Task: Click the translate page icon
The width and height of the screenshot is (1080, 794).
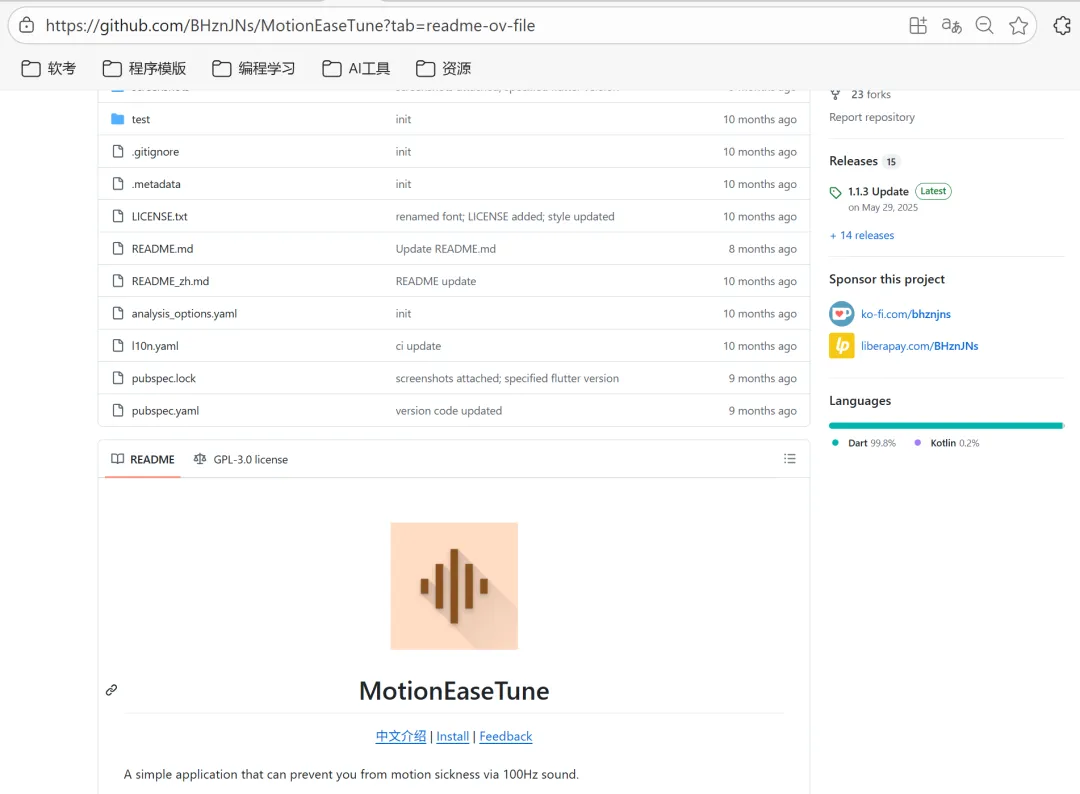Action: pyautogui.click(x=951, y=25)
